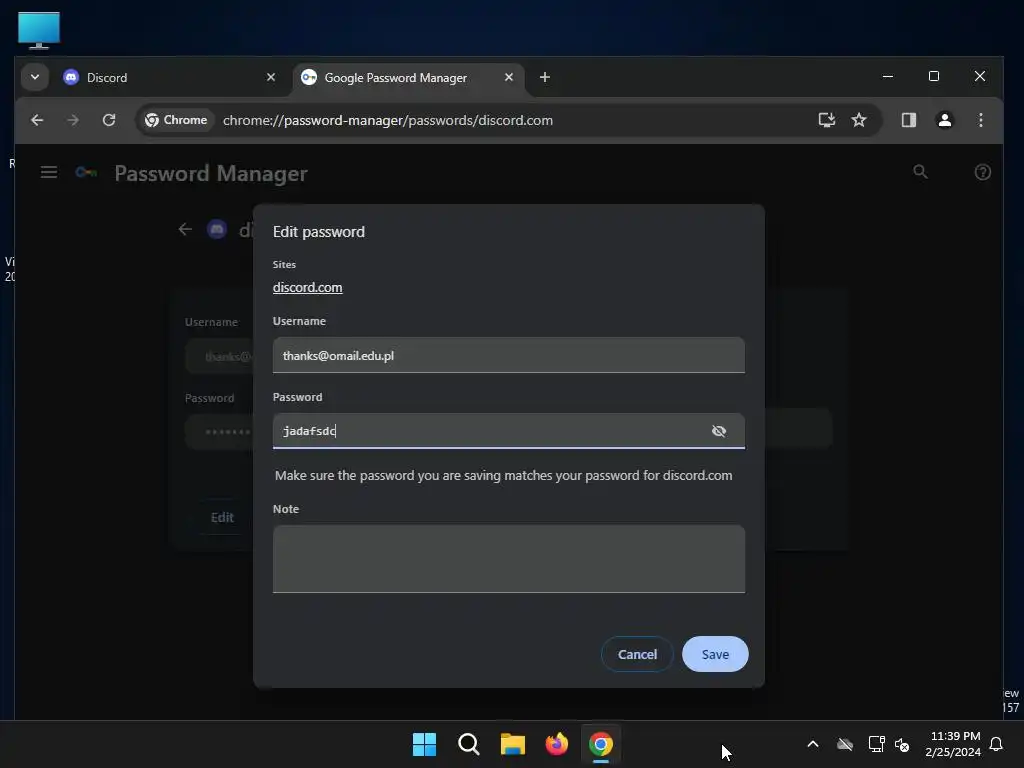Expand the tab search dropdown
The image size is (1024, 768).
tap(35, 77)
